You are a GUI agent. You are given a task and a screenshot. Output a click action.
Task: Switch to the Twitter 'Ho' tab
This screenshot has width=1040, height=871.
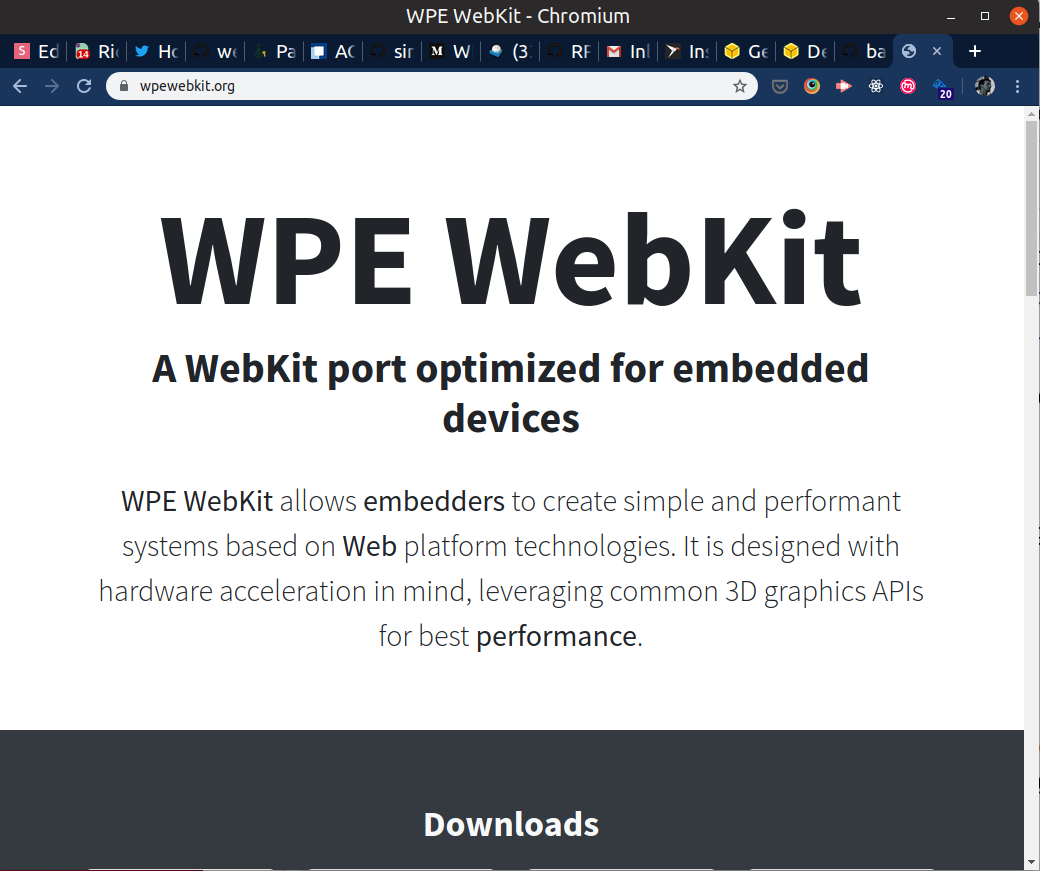point(156,51)
